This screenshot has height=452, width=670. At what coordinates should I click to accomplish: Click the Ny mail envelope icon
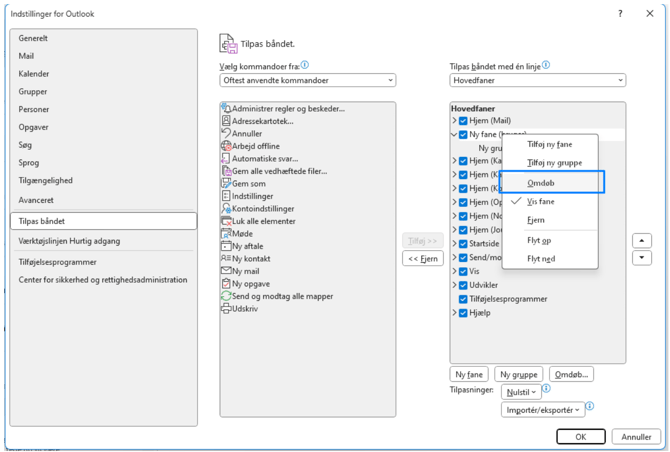[x=227, y=271]
